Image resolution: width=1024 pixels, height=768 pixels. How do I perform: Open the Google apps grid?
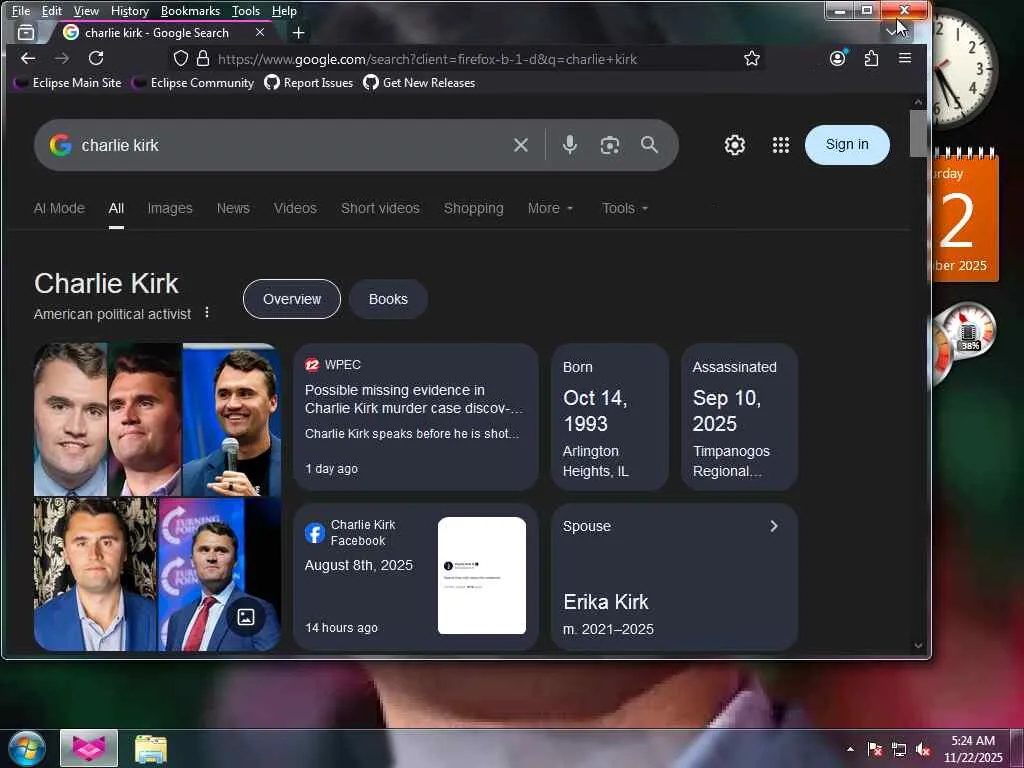(x=780, y=145)
